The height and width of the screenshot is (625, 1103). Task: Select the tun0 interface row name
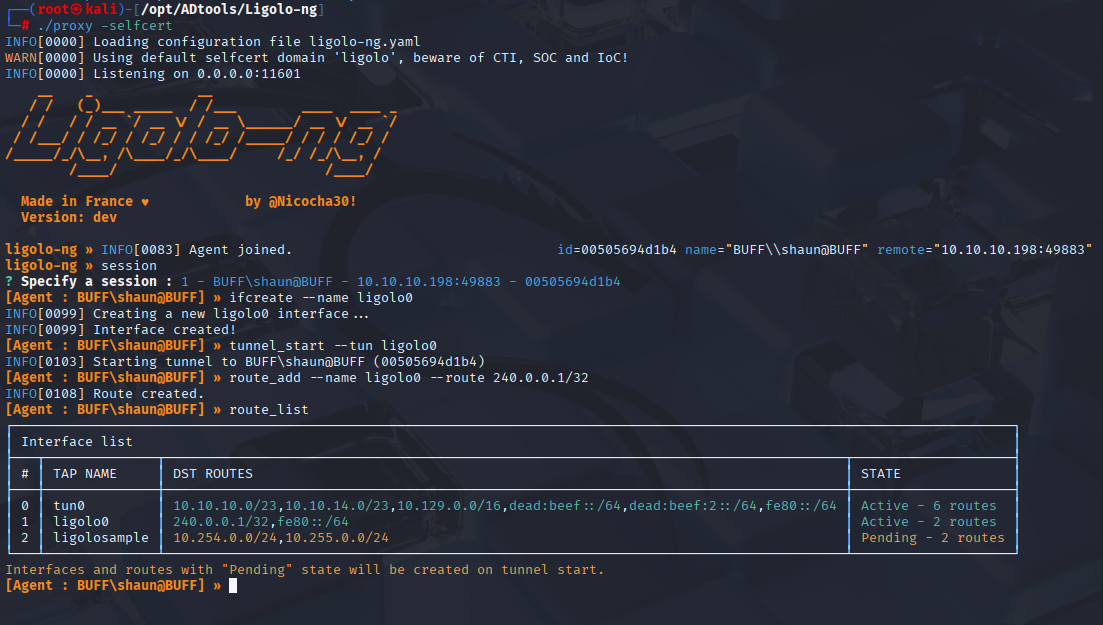[x=69, y=505]
